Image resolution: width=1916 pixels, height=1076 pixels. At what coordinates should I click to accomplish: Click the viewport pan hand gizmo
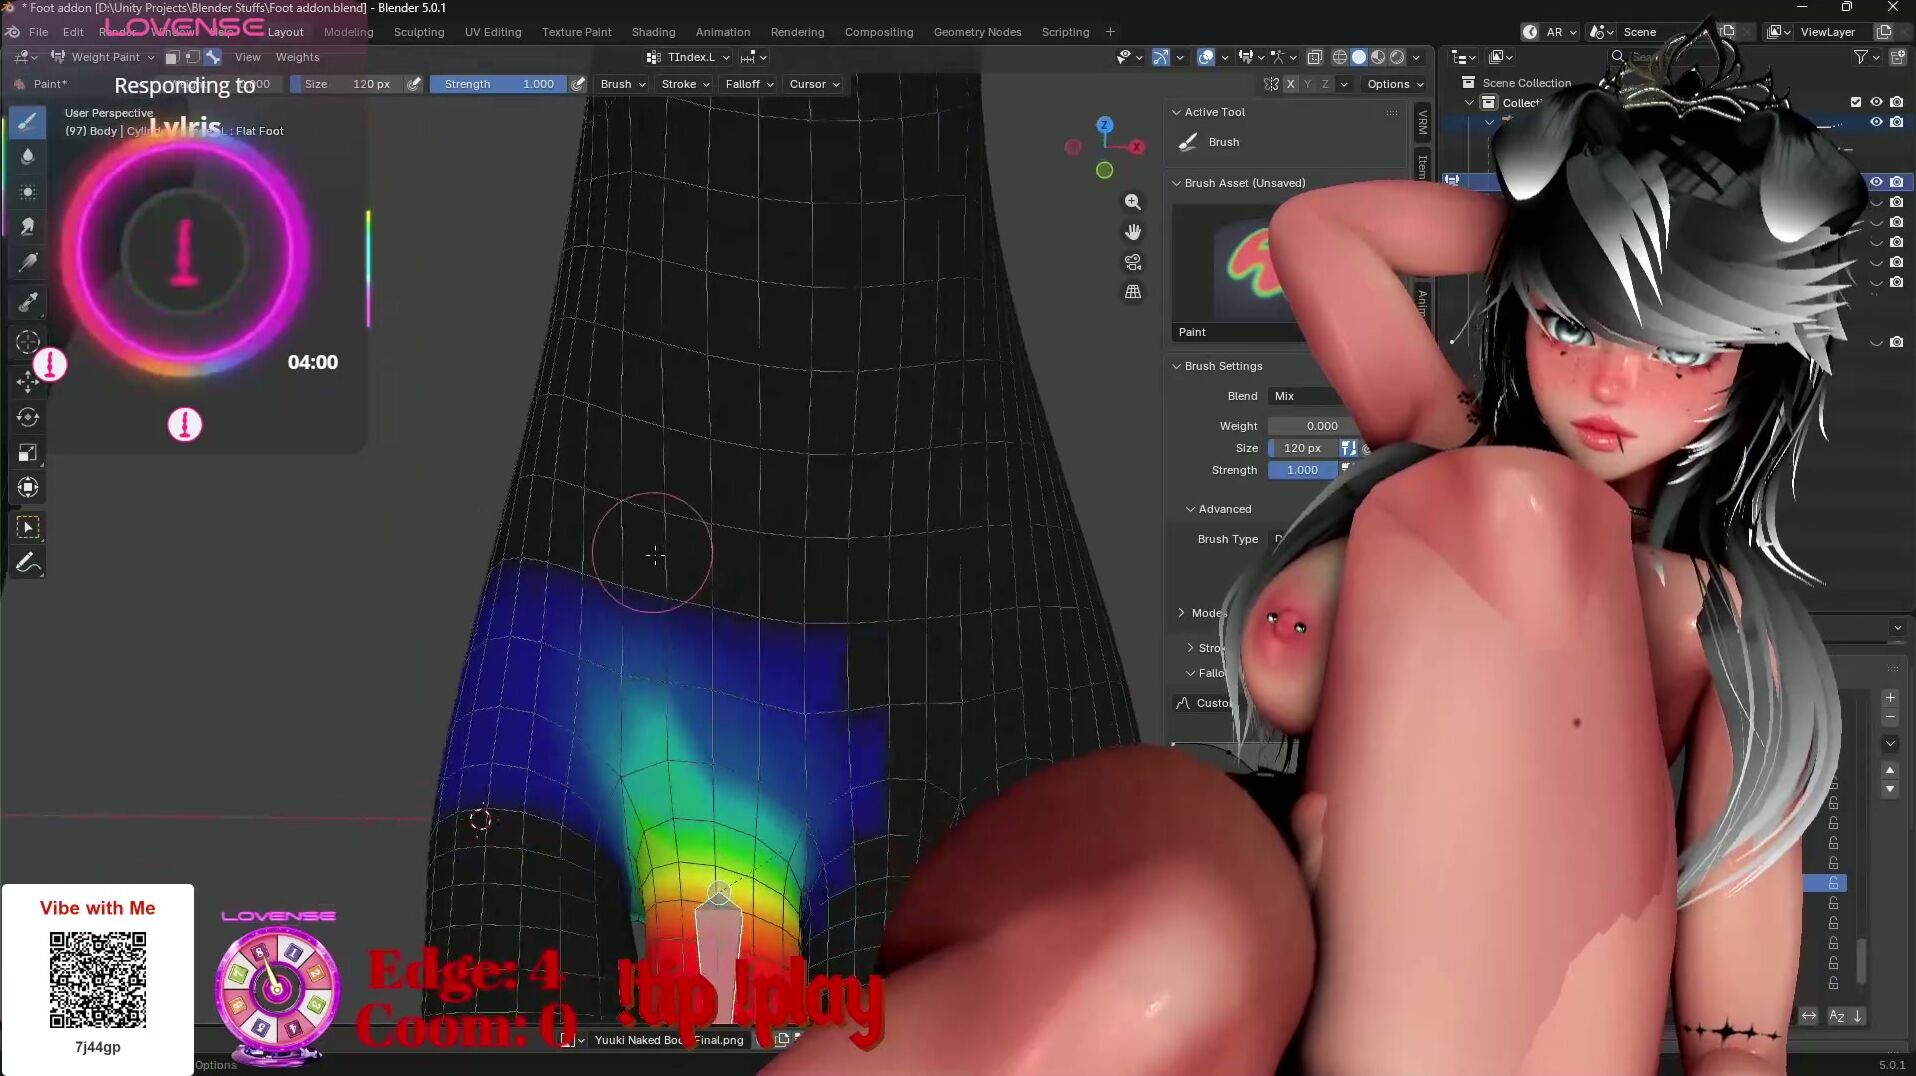[x=1133, y=232]
